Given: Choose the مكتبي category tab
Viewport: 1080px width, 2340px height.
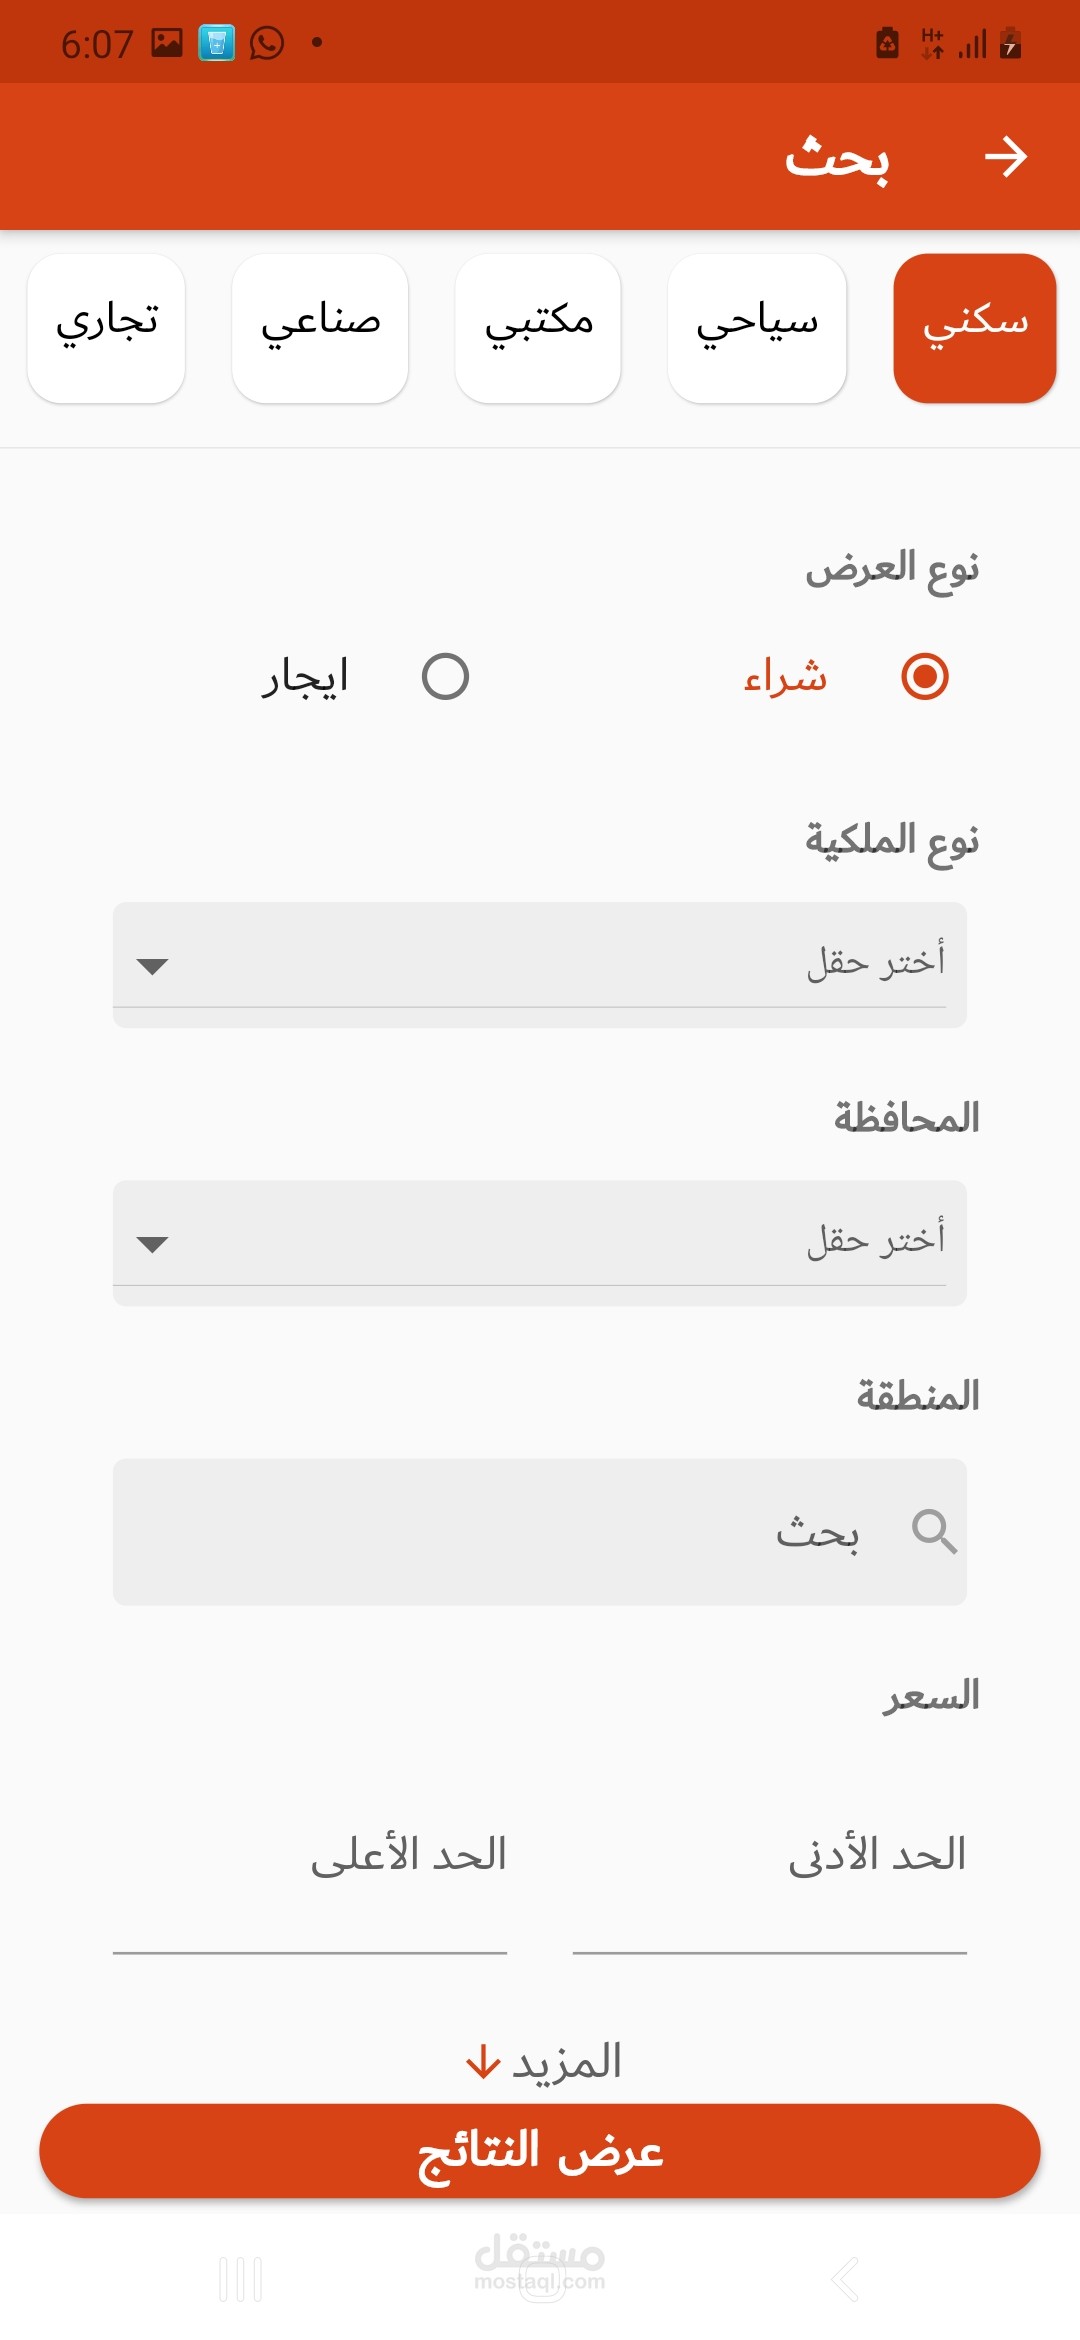Looking at the screenshot, I should 538,328.
